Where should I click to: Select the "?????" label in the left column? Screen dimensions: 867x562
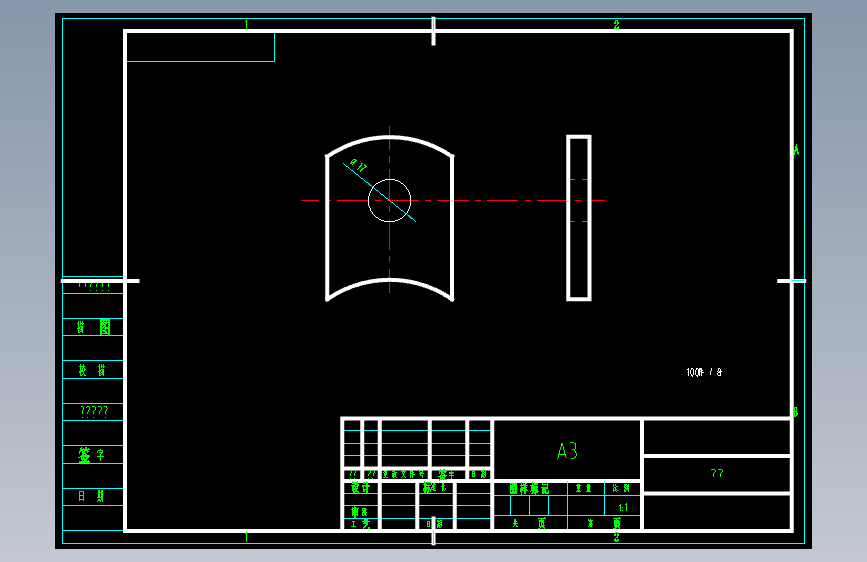coord(94,411)
